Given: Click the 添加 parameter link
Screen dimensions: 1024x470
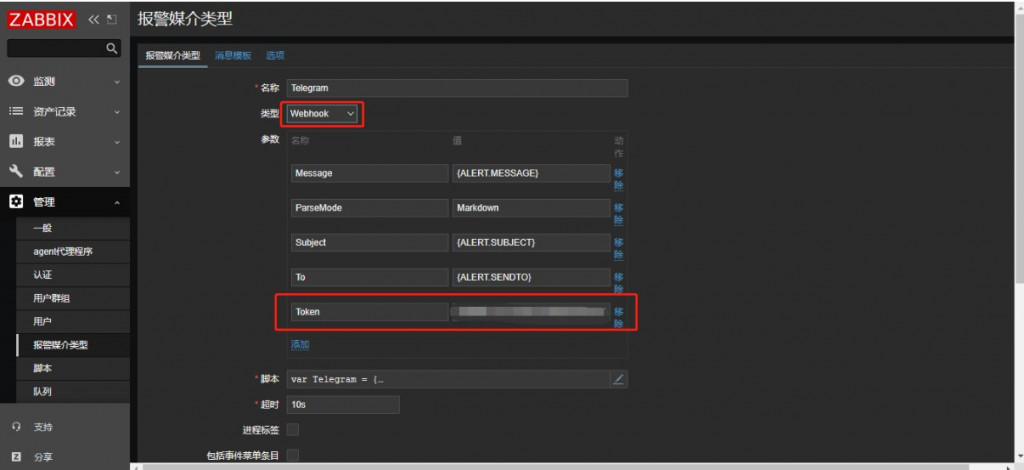Looking at the screenshot, I should coord(300,344).
